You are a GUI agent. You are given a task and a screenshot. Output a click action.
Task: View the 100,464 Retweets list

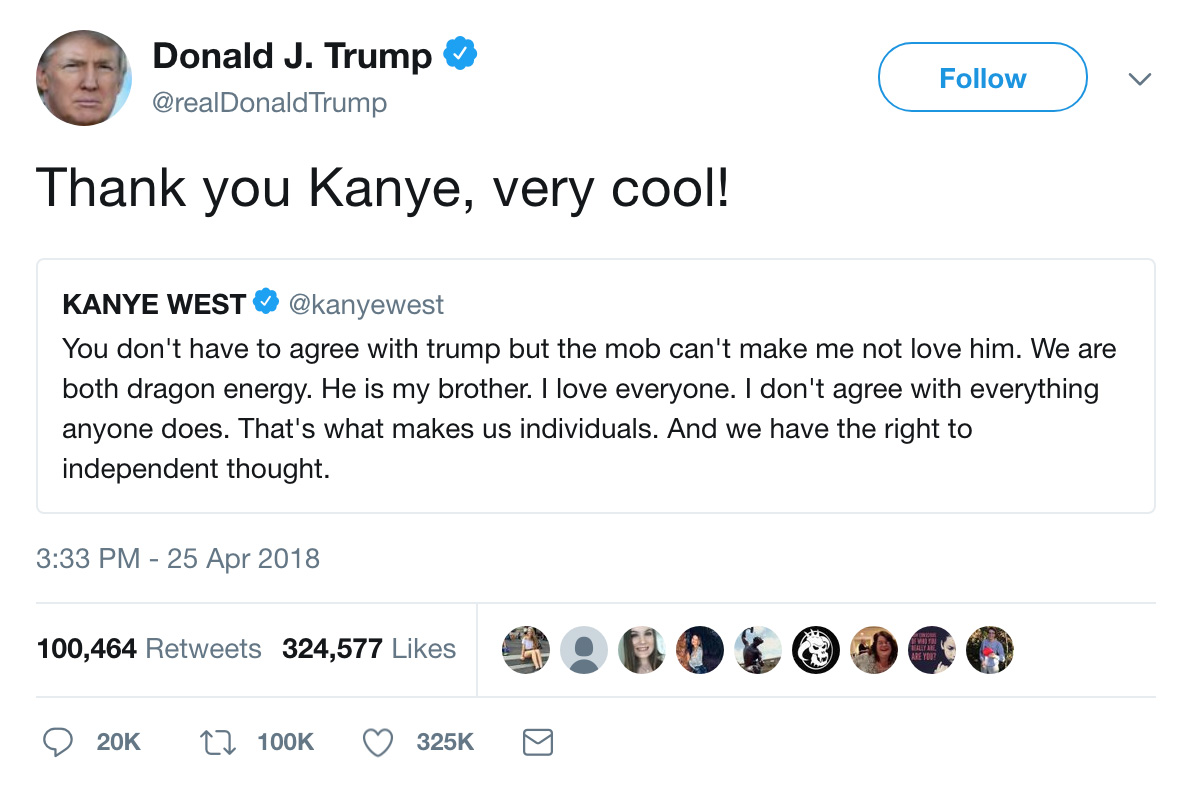[x=149, y=649]
